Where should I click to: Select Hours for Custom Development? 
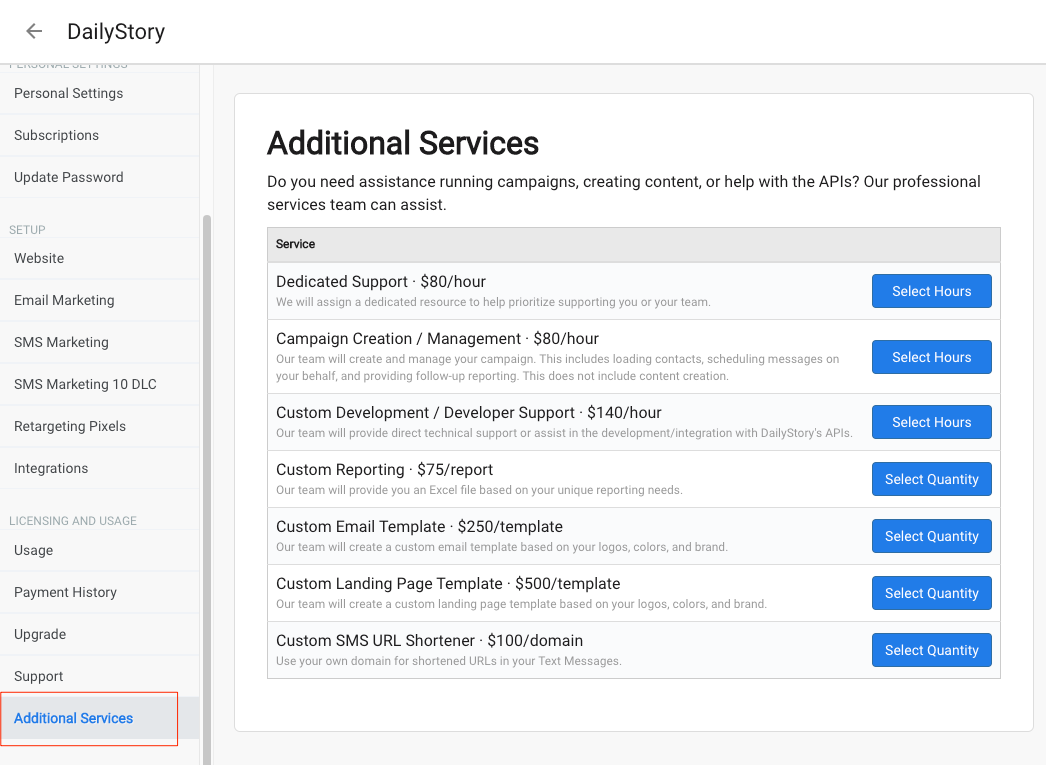pos(931,422)
